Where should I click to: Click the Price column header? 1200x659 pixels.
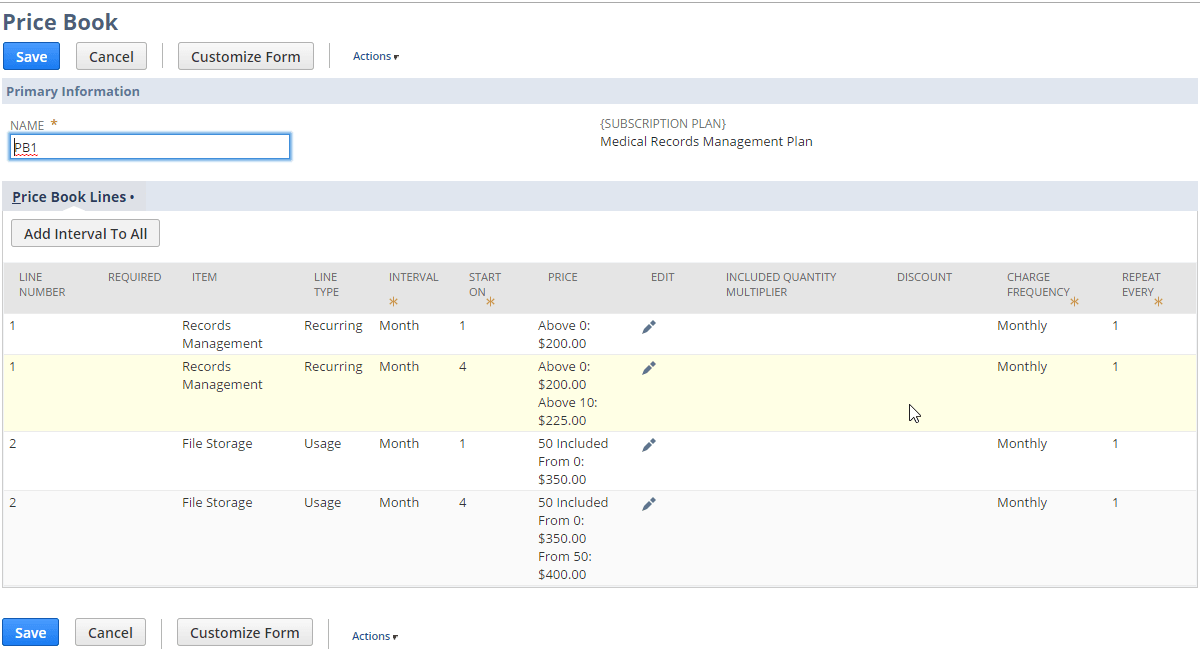point(563,277)
